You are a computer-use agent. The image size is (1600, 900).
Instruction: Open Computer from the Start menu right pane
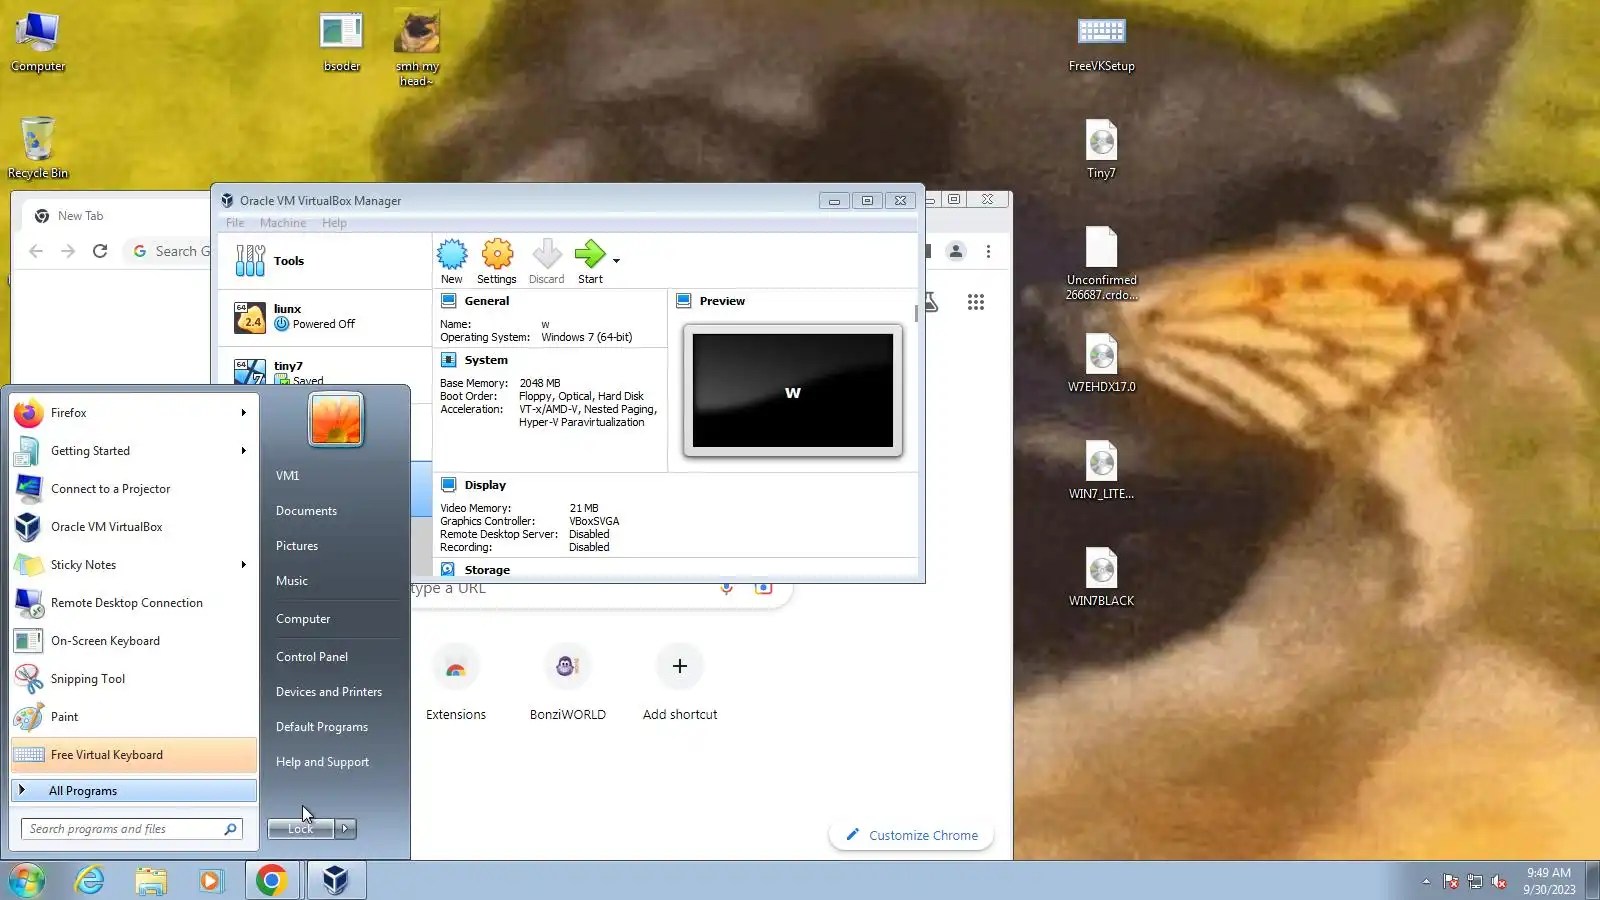(x=303, y=619)
